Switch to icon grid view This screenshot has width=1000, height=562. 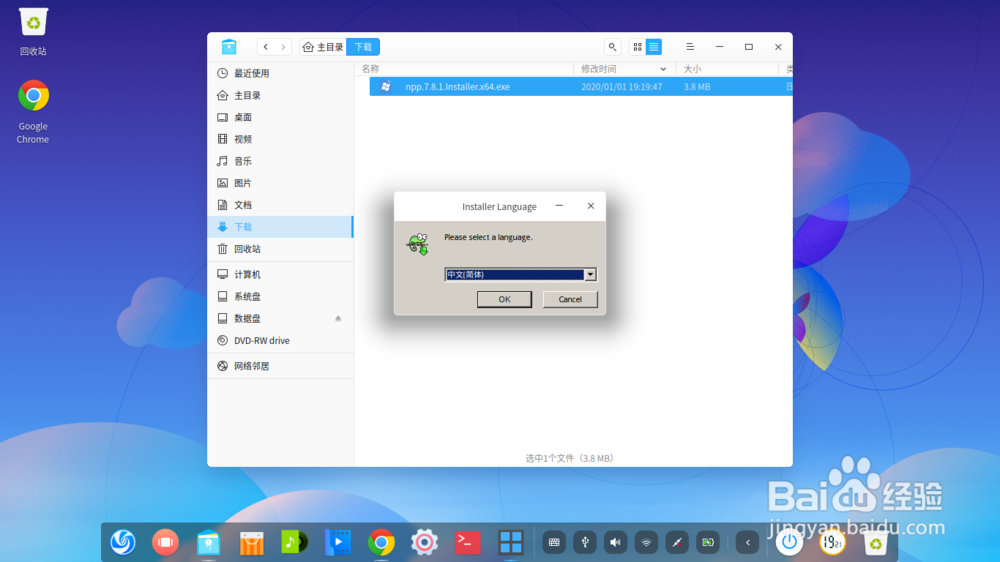pos(637,47)
